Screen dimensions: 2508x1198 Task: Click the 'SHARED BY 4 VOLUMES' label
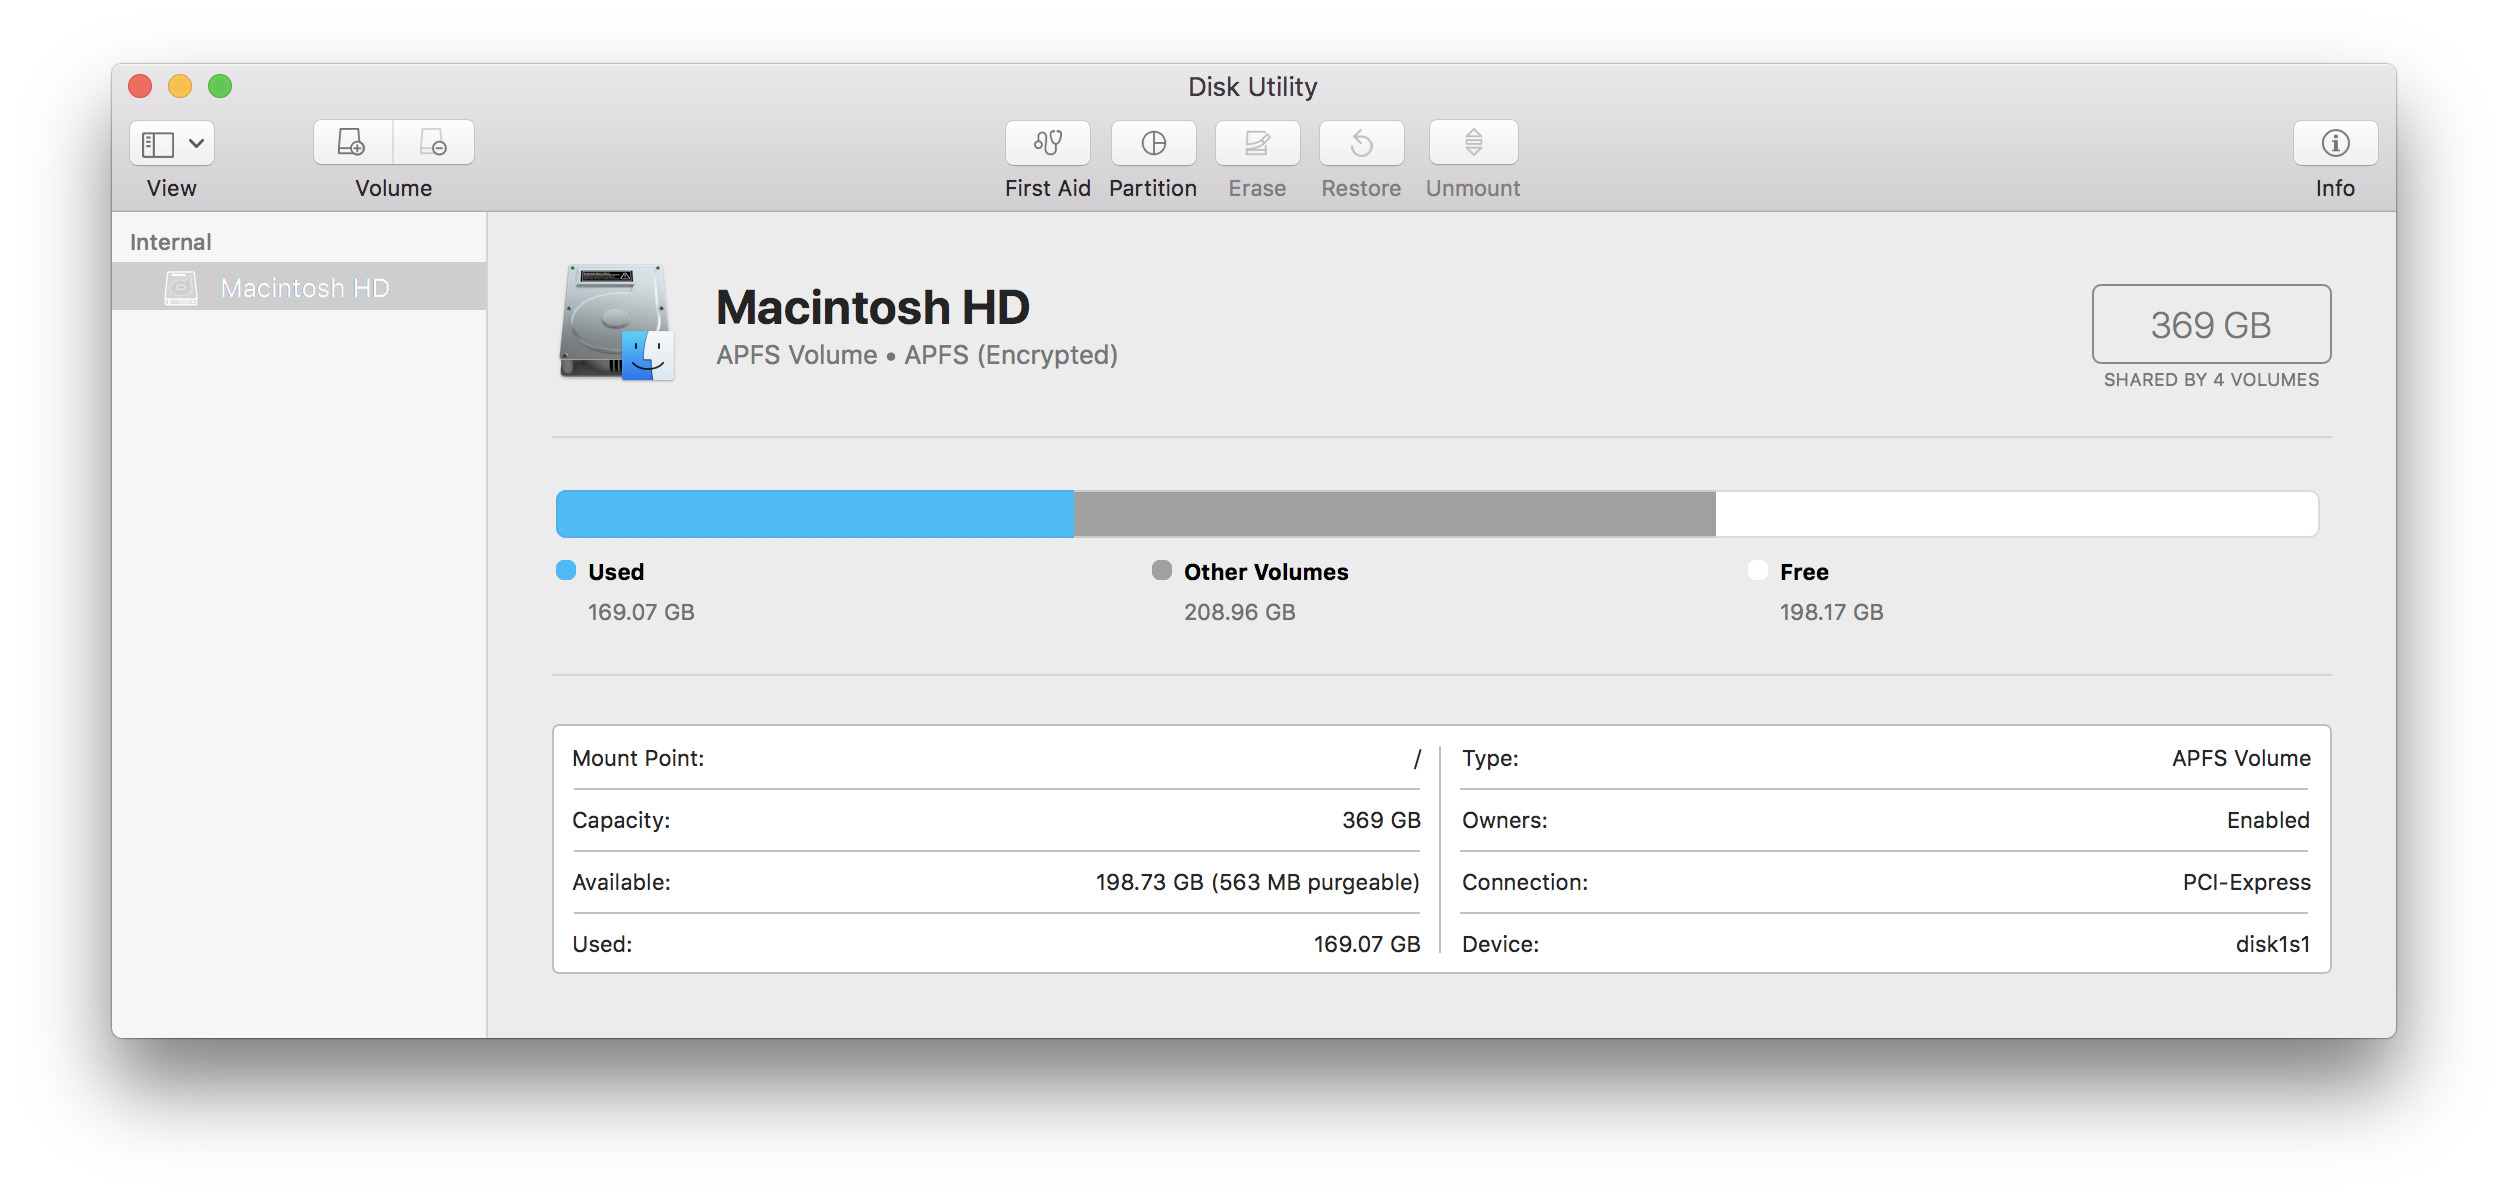pyautogui.click(x=2211, y=380)
